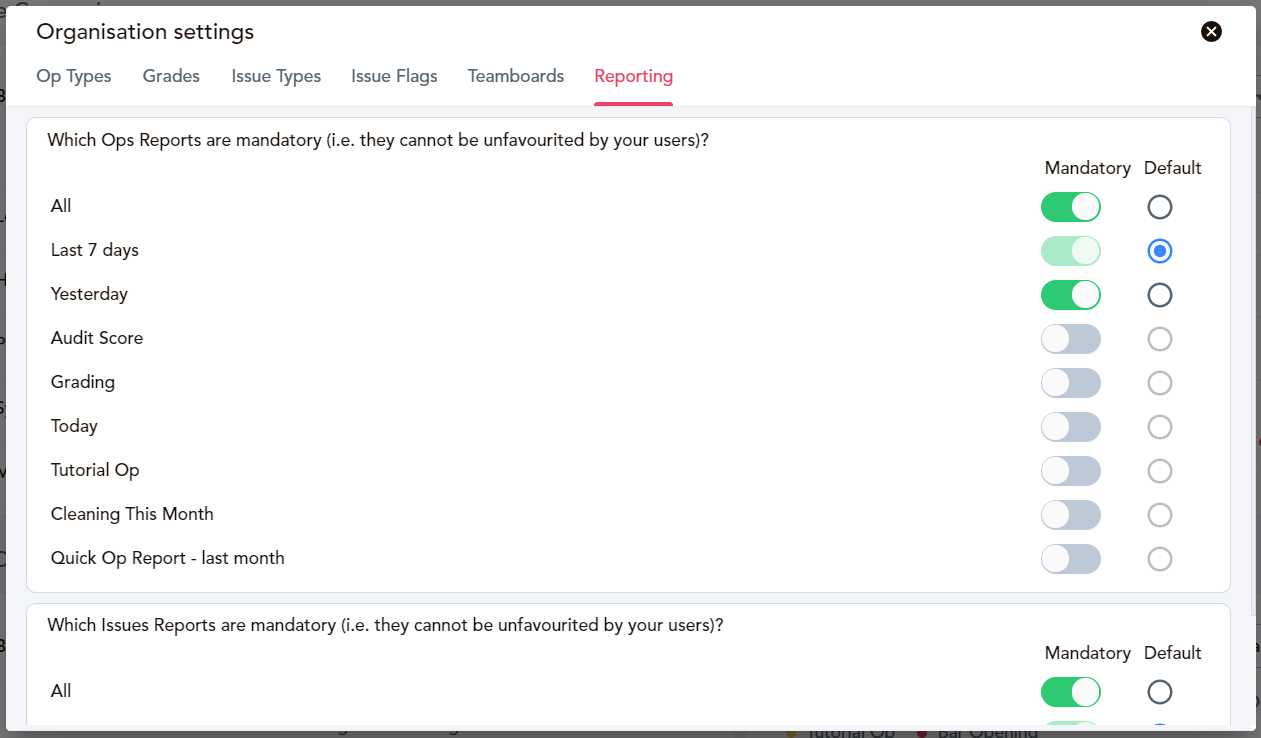Toggle Mandatory for Issues Reports 'All'

point(1070,692)
